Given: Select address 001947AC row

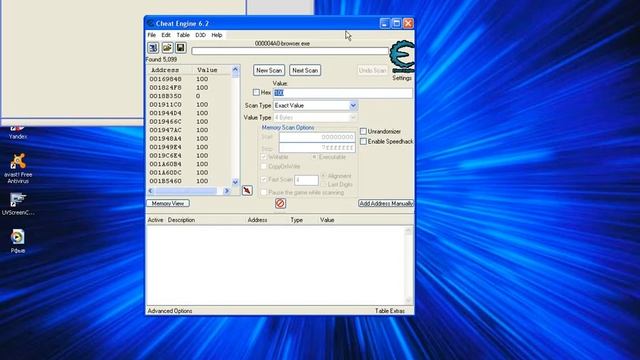Looking at the screenshot, I should [x=189, y=130].
